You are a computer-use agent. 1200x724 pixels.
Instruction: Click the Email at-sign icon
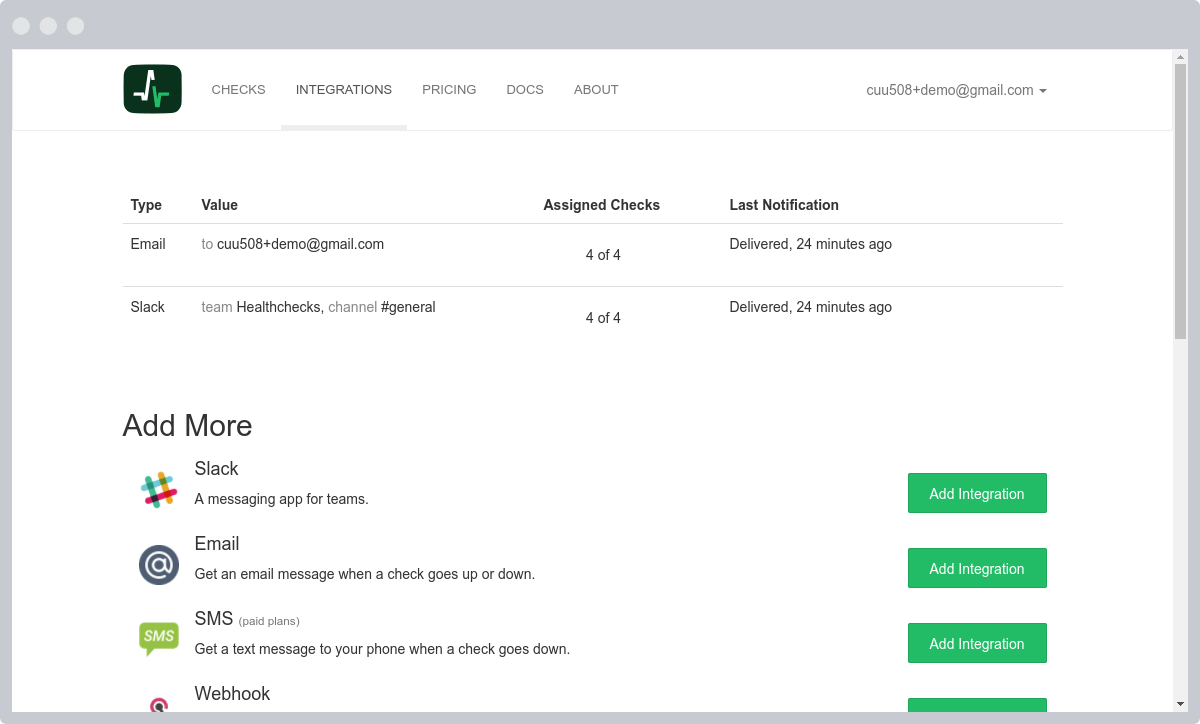(158, 565)
